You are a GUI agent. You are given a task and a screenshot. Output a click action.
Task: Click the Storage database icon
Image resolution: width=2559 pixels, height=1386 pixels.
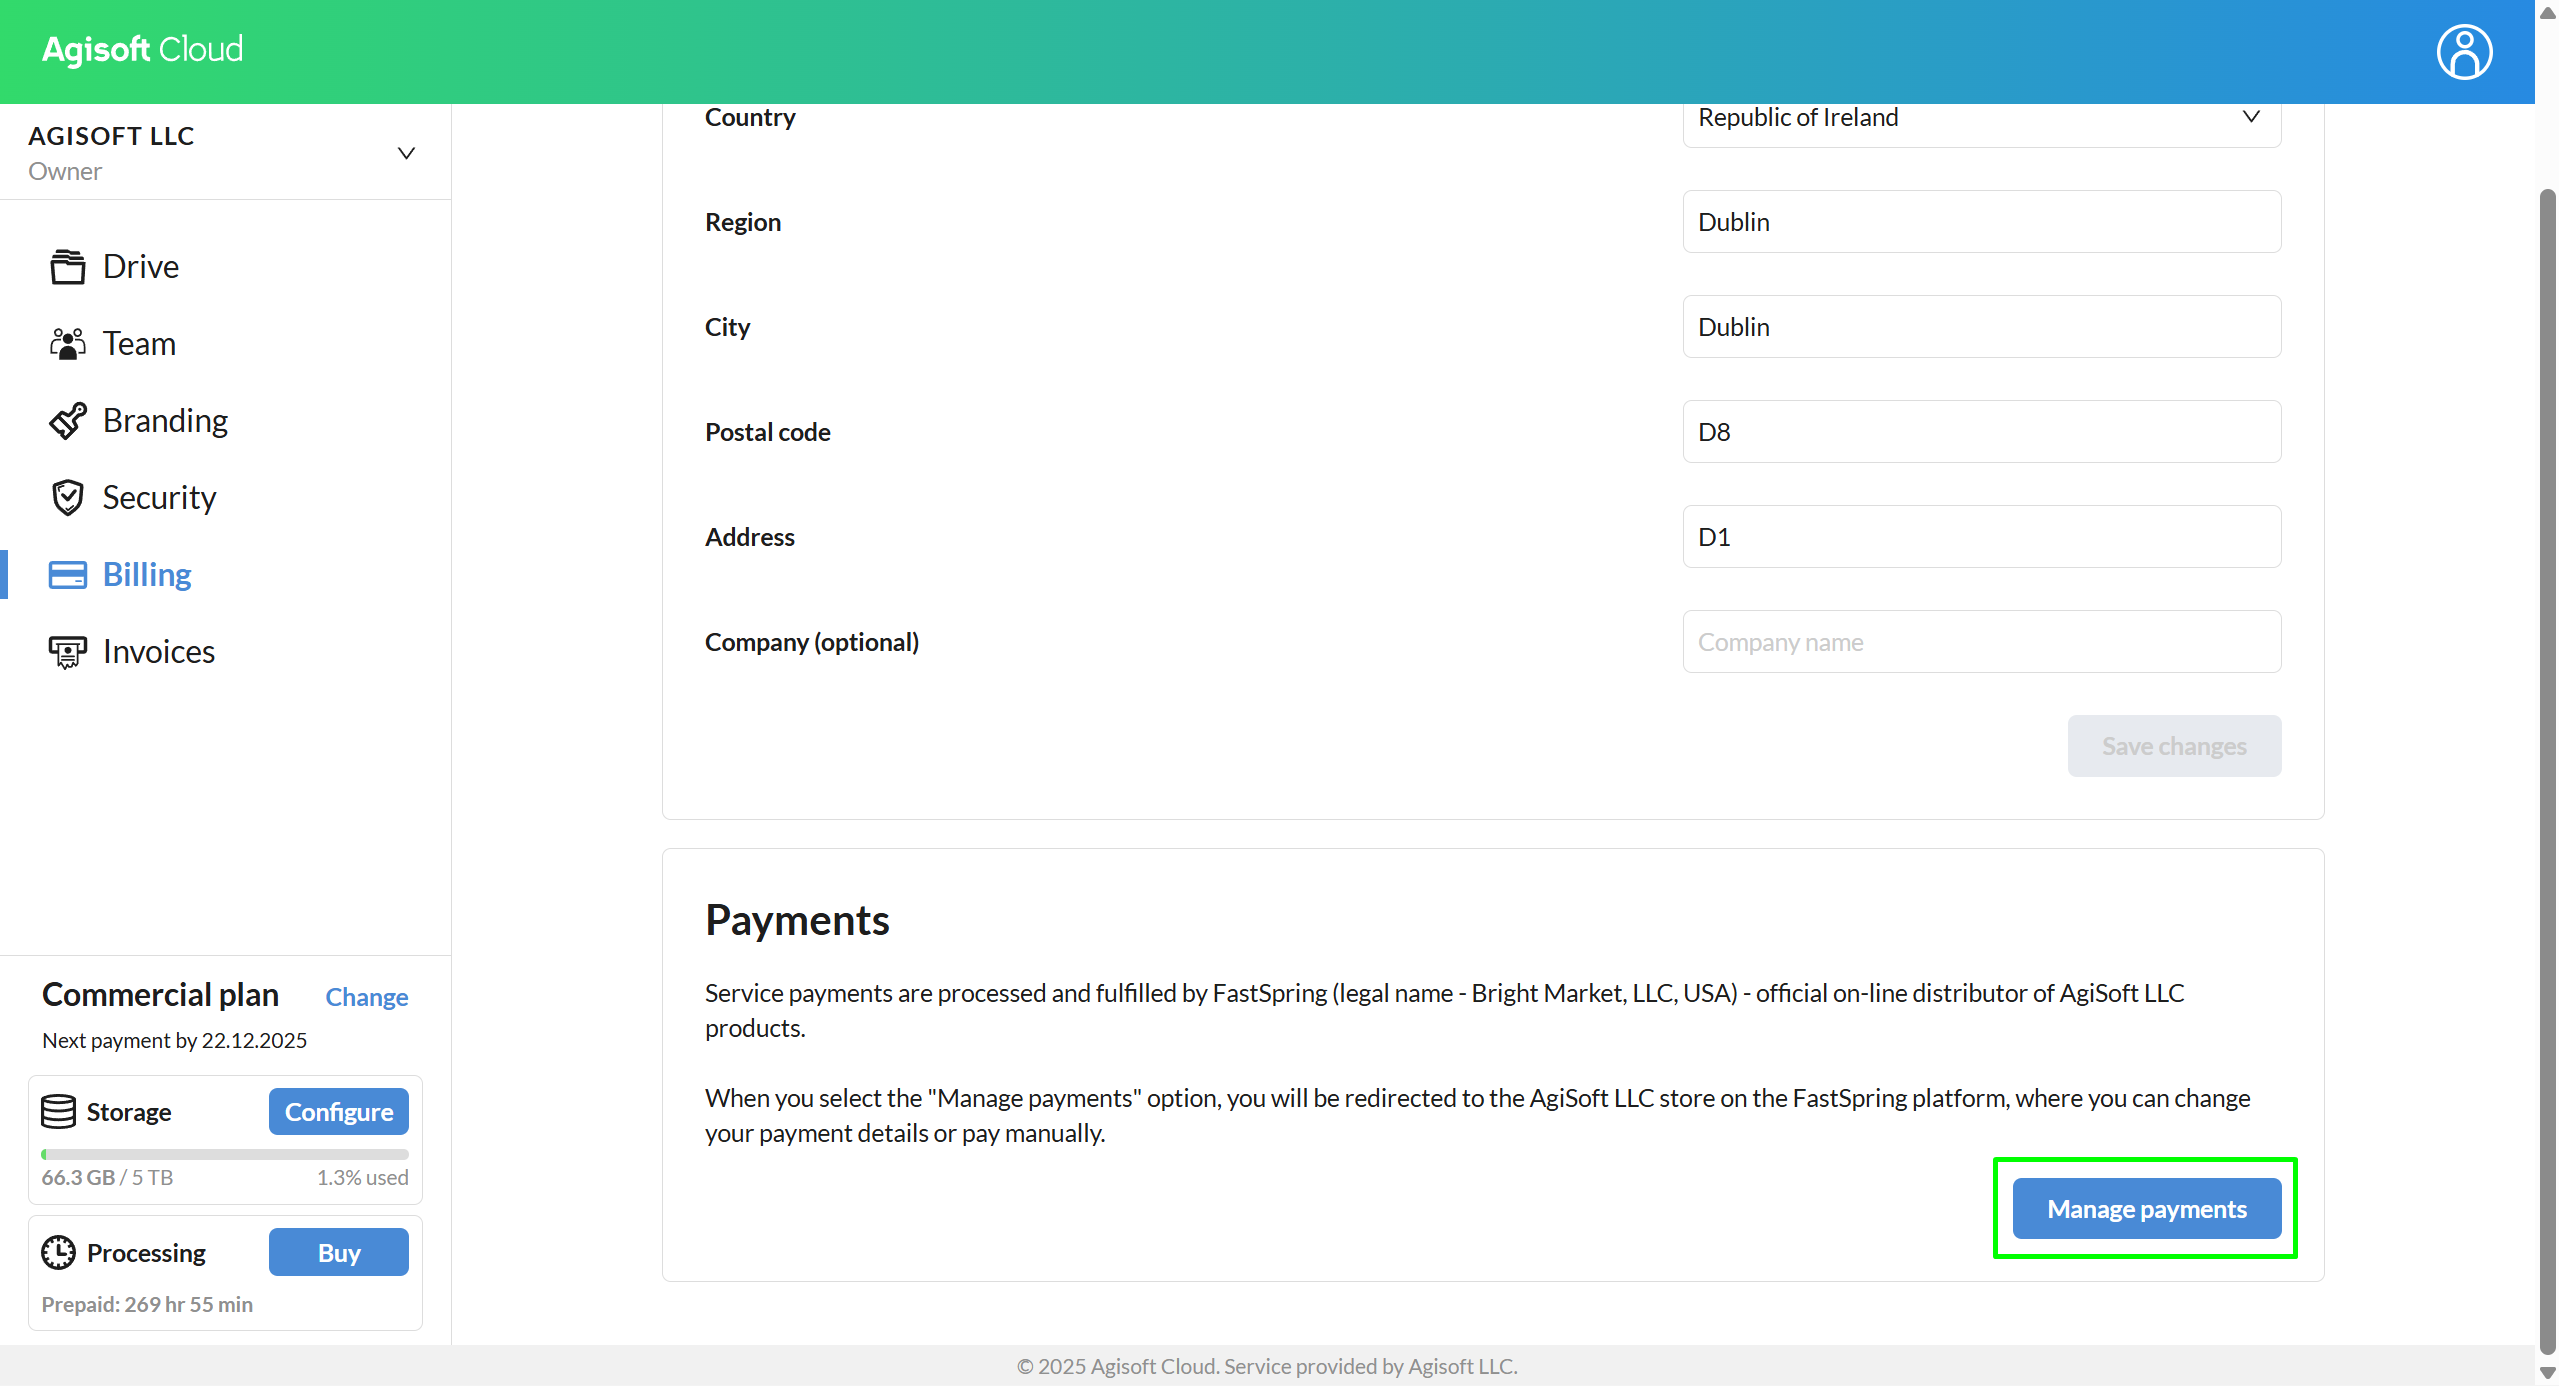point(58,1111)
